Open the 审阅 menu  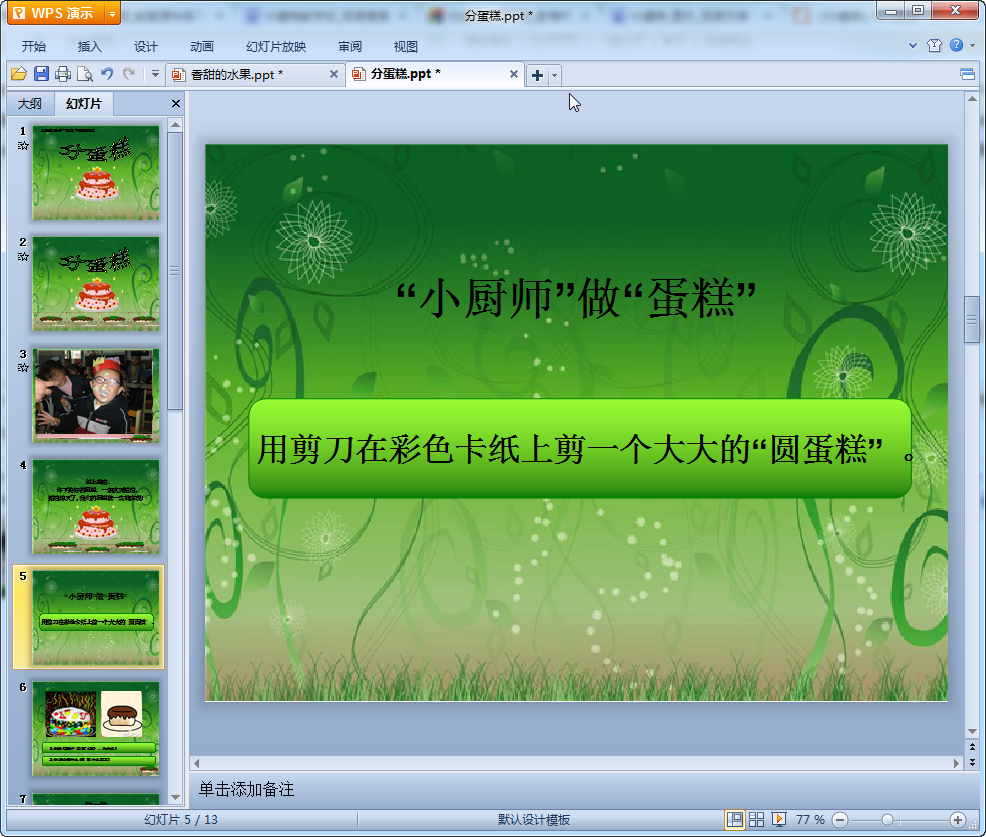click(x=350, y=47)
